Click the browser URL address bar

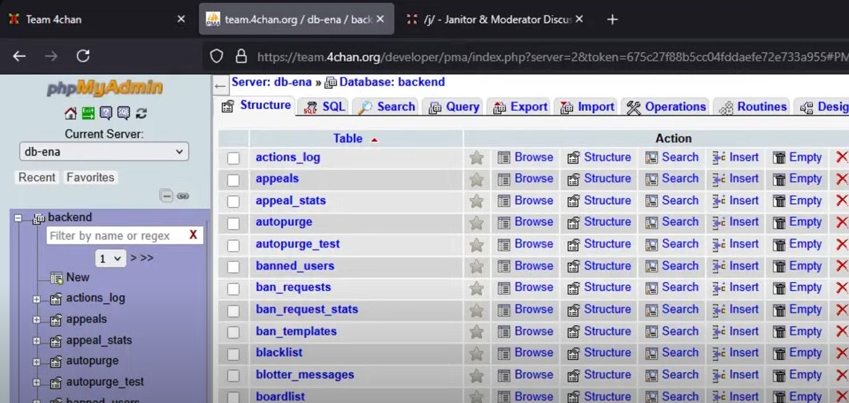click(552, 57)
